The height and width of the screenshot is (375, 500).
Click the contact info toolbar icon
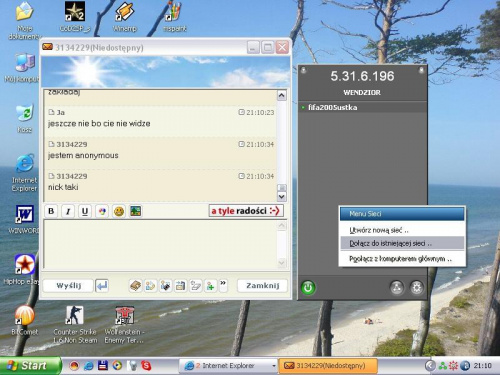click(x=150, y=286)
